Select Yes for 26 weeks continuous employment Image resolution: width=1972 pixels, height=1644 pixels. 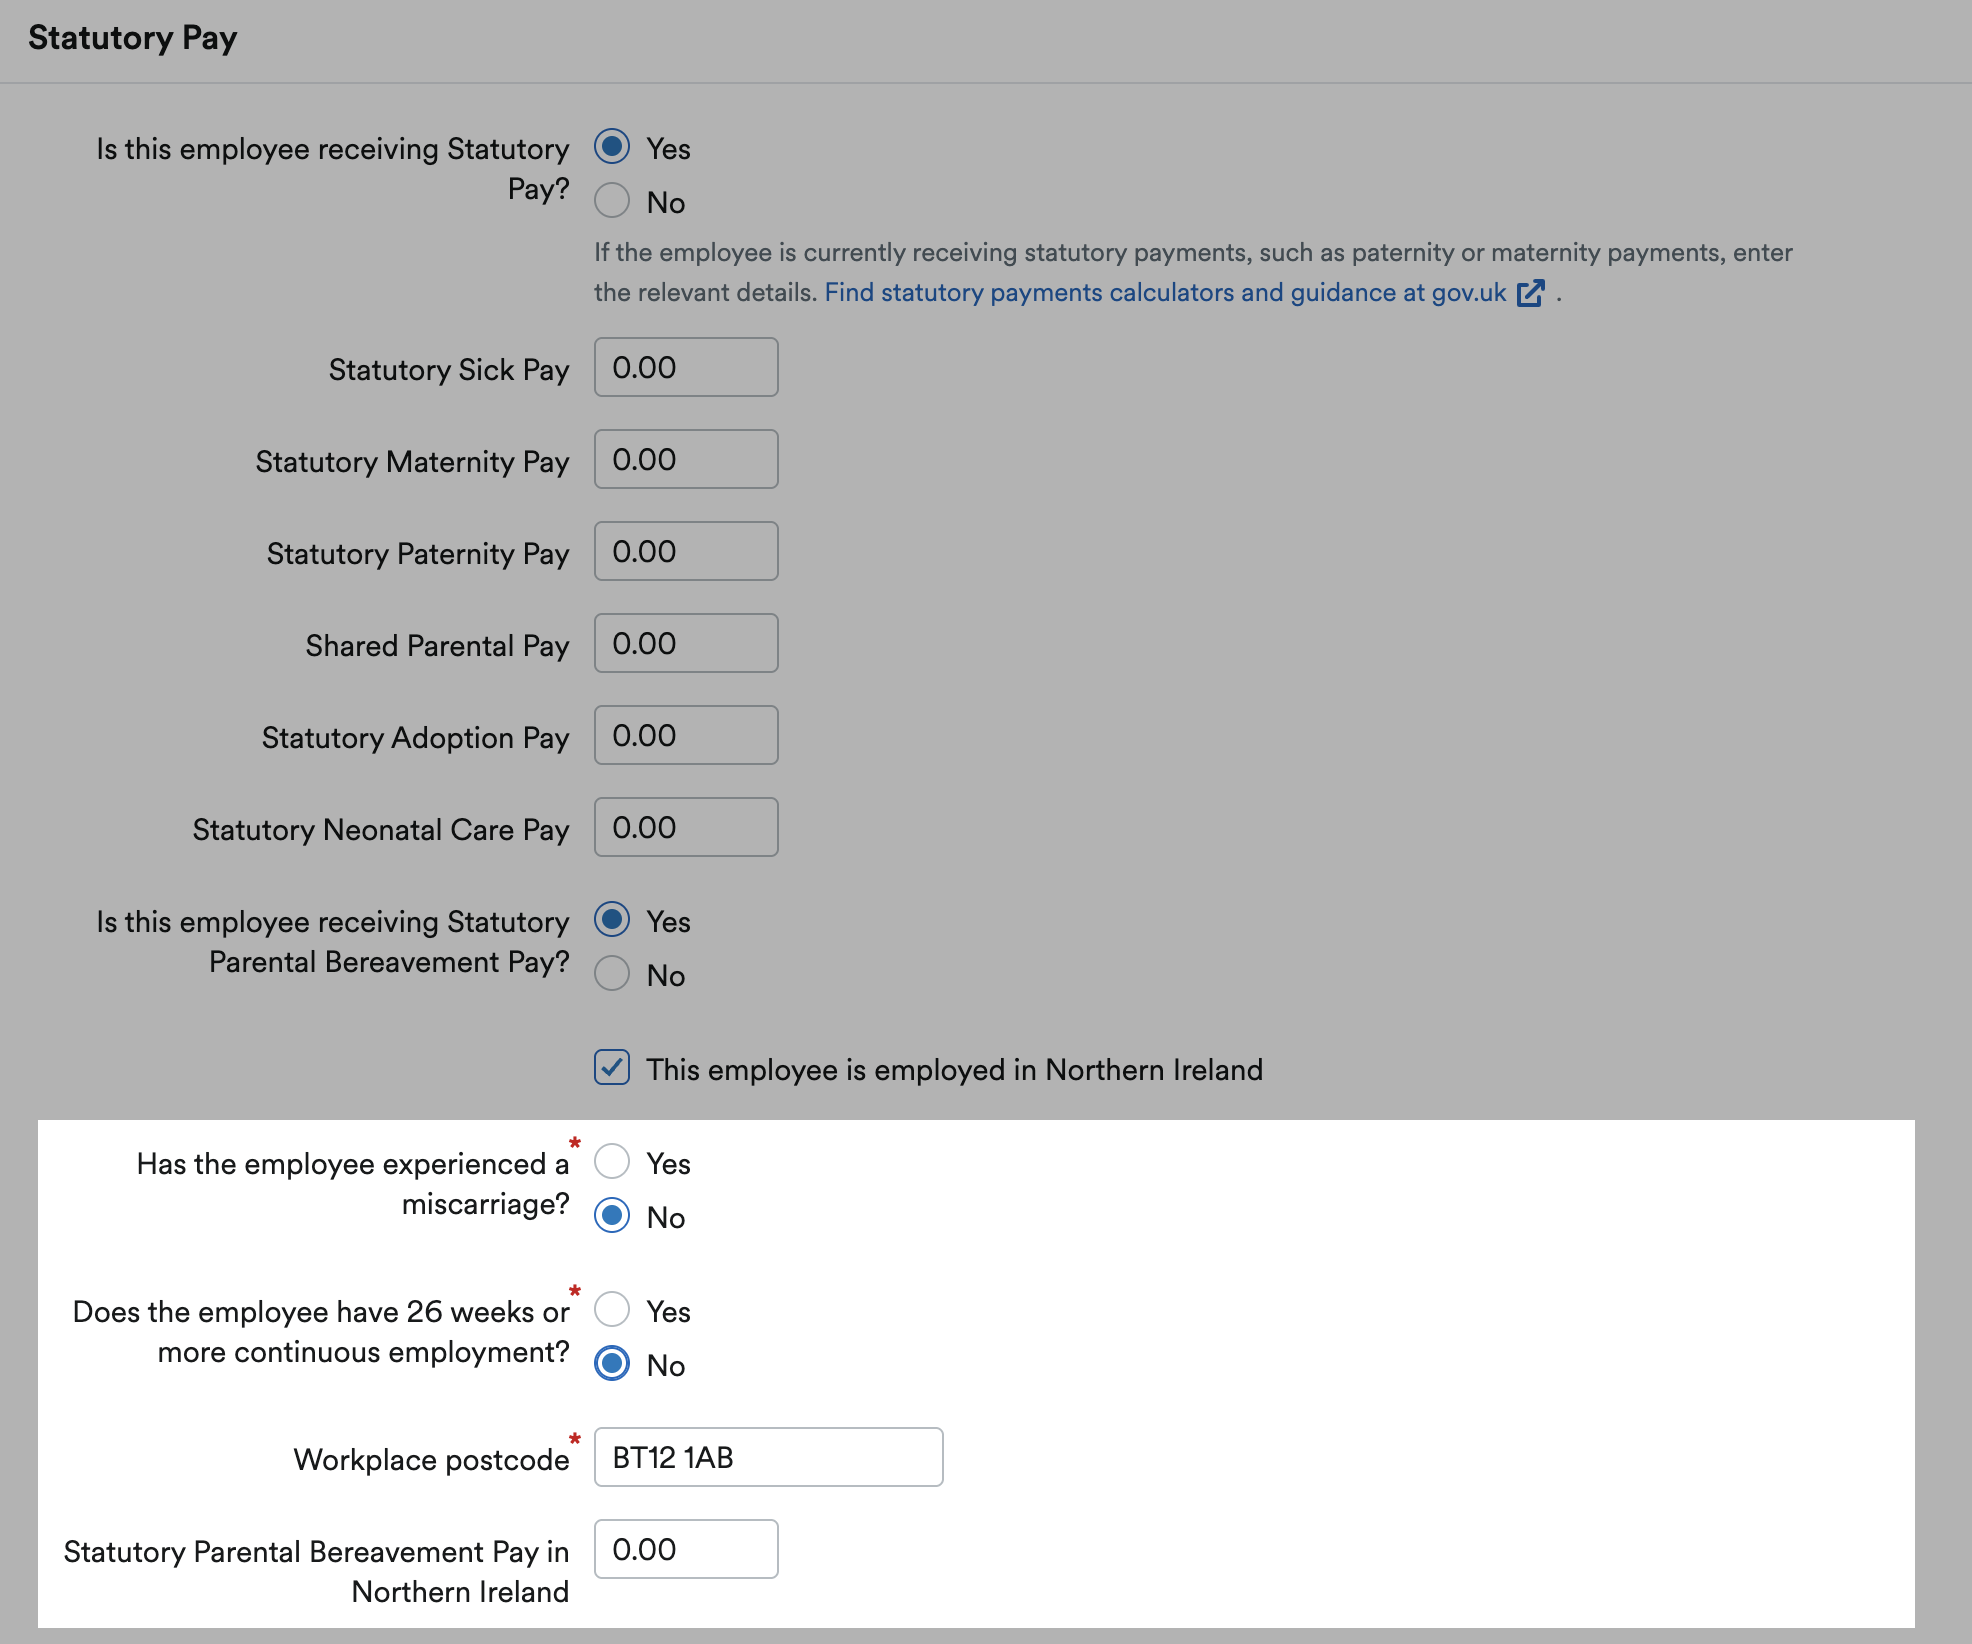pos(612,1310)
